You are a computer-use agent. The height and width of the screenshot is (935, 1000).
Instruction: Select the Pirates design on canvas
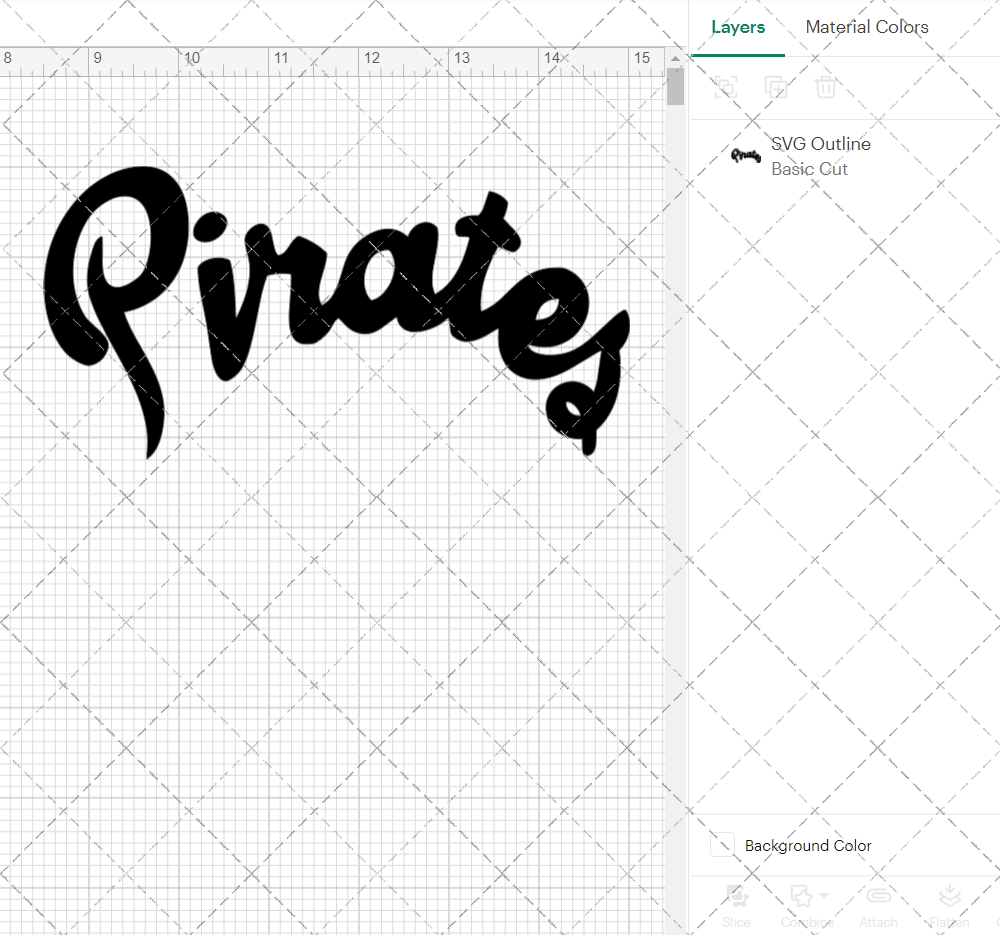click(337, 313)
